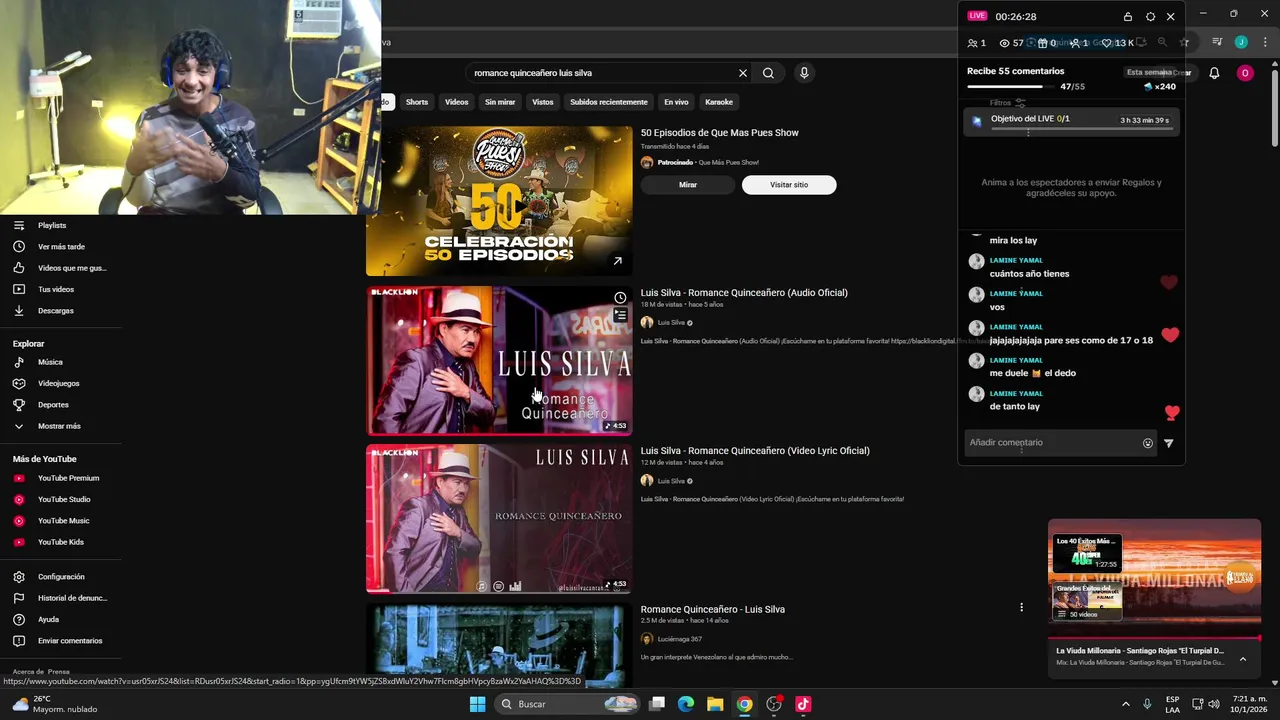The image size is (1280, 720).
Task: Select Videos filter chip
Action: 456,102
